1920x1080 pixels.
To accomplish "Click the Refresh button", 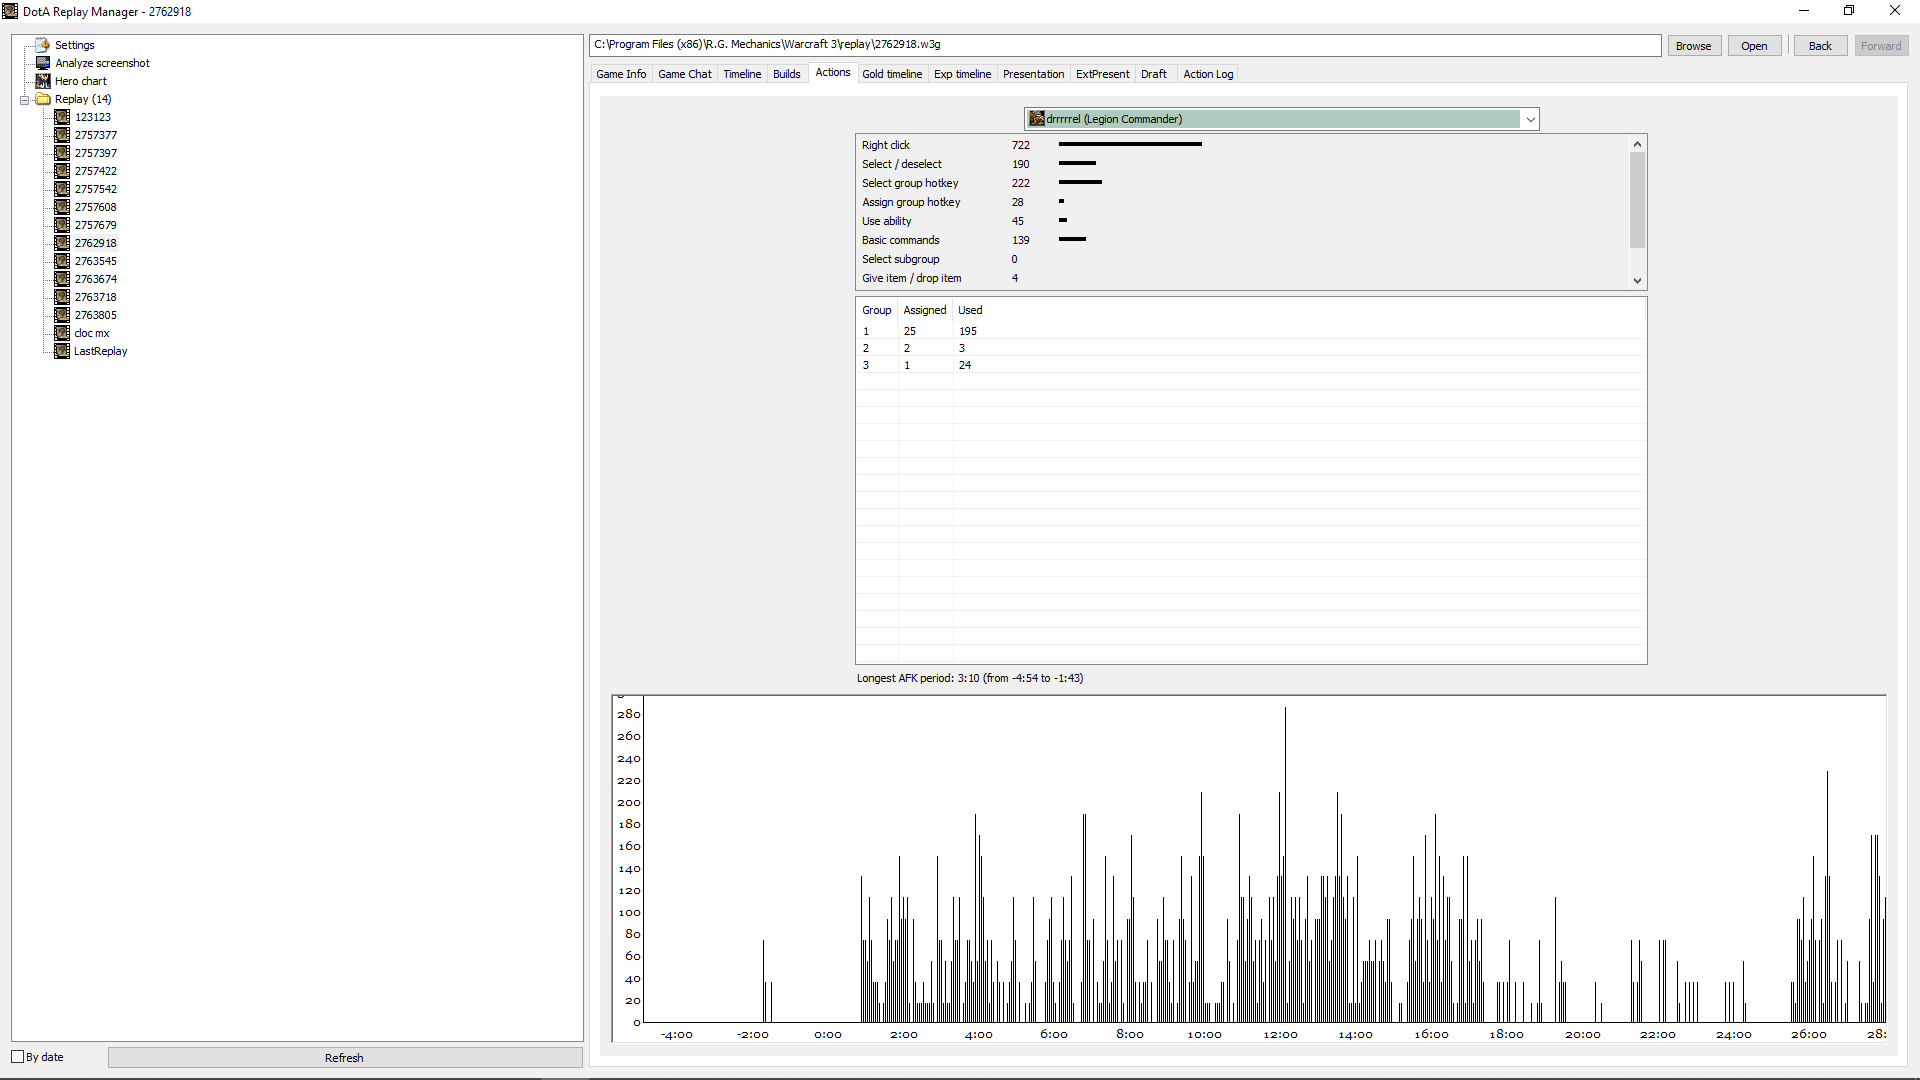I will (x=344, y=1058).
